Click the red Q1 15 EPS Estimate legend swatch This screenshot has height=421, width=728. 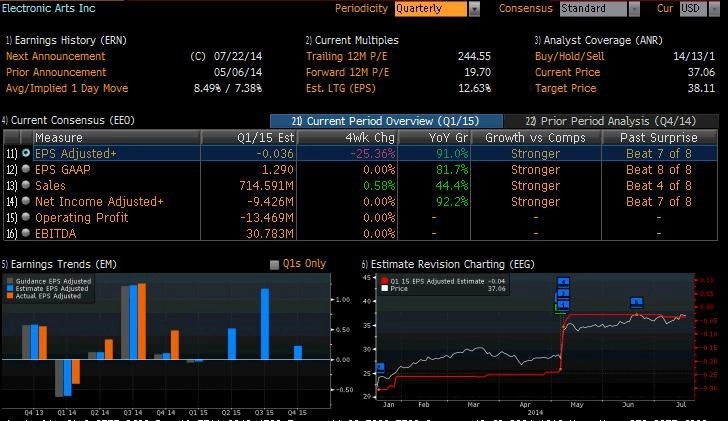(x=384, y=281)
